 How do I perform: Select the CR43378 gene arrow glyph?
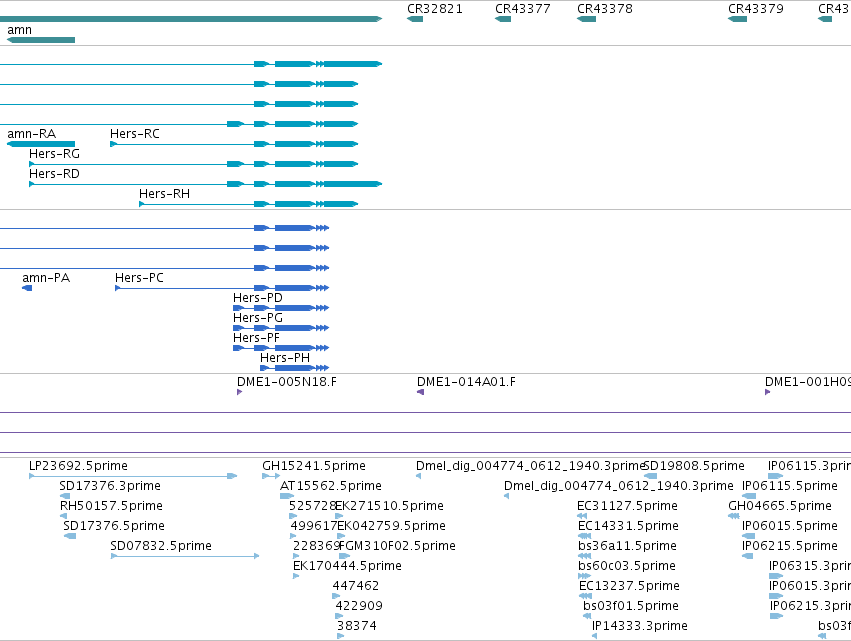click(x=586, y=19)
